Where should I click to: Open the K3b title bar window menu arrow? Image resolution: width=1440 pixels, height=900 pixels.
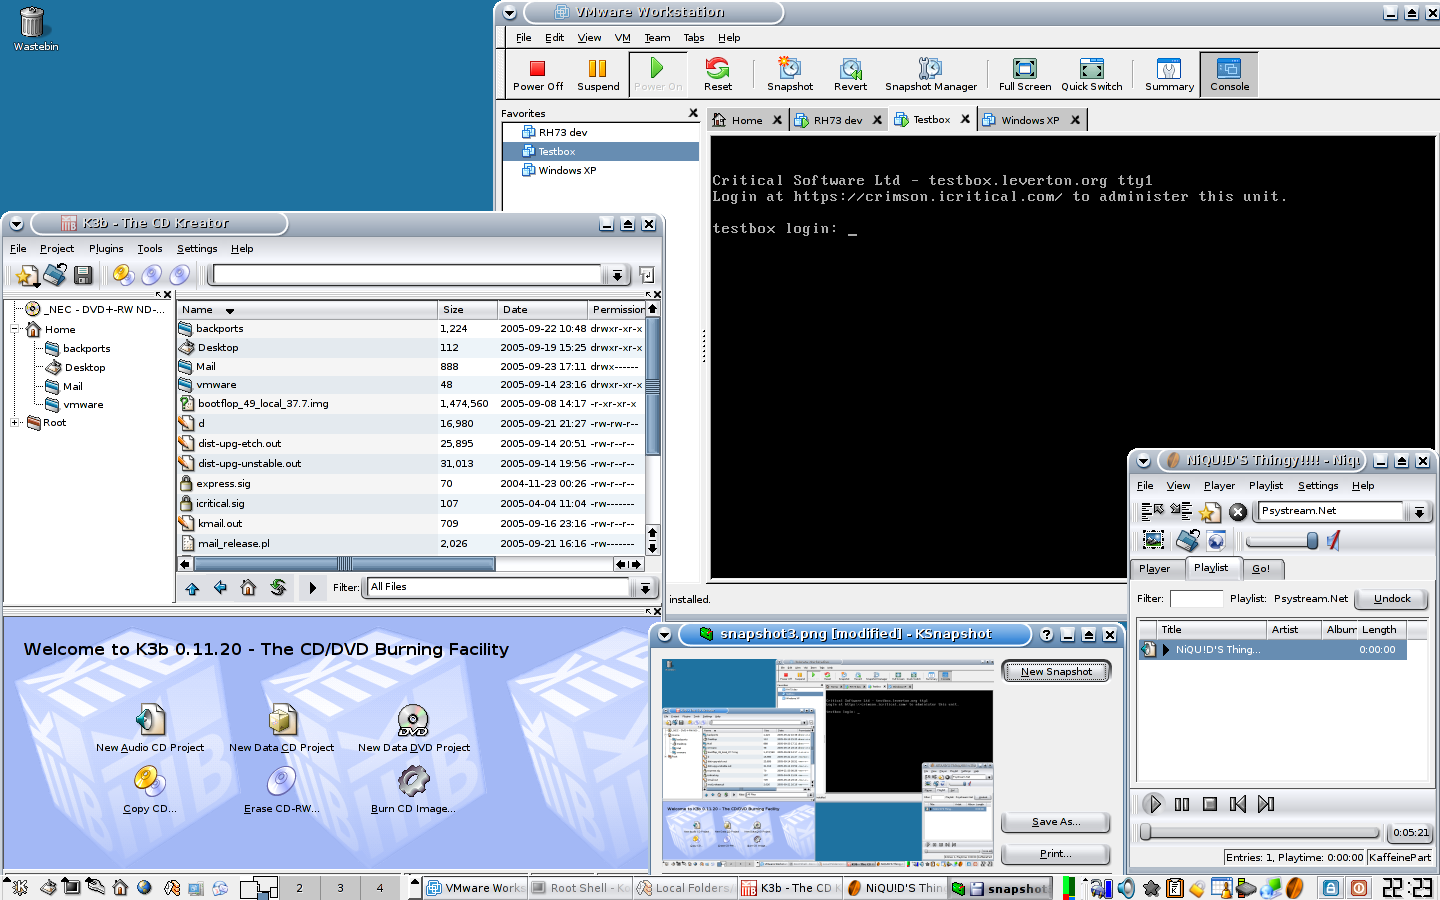pos(16,224)
